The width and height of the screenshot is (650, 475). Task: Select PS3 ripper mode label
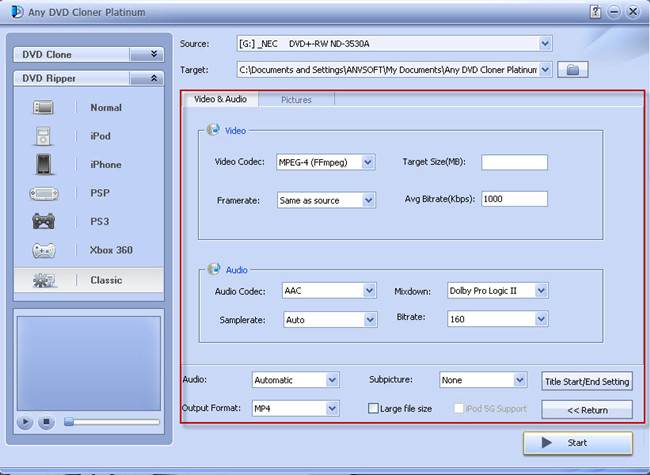(99, 221)
